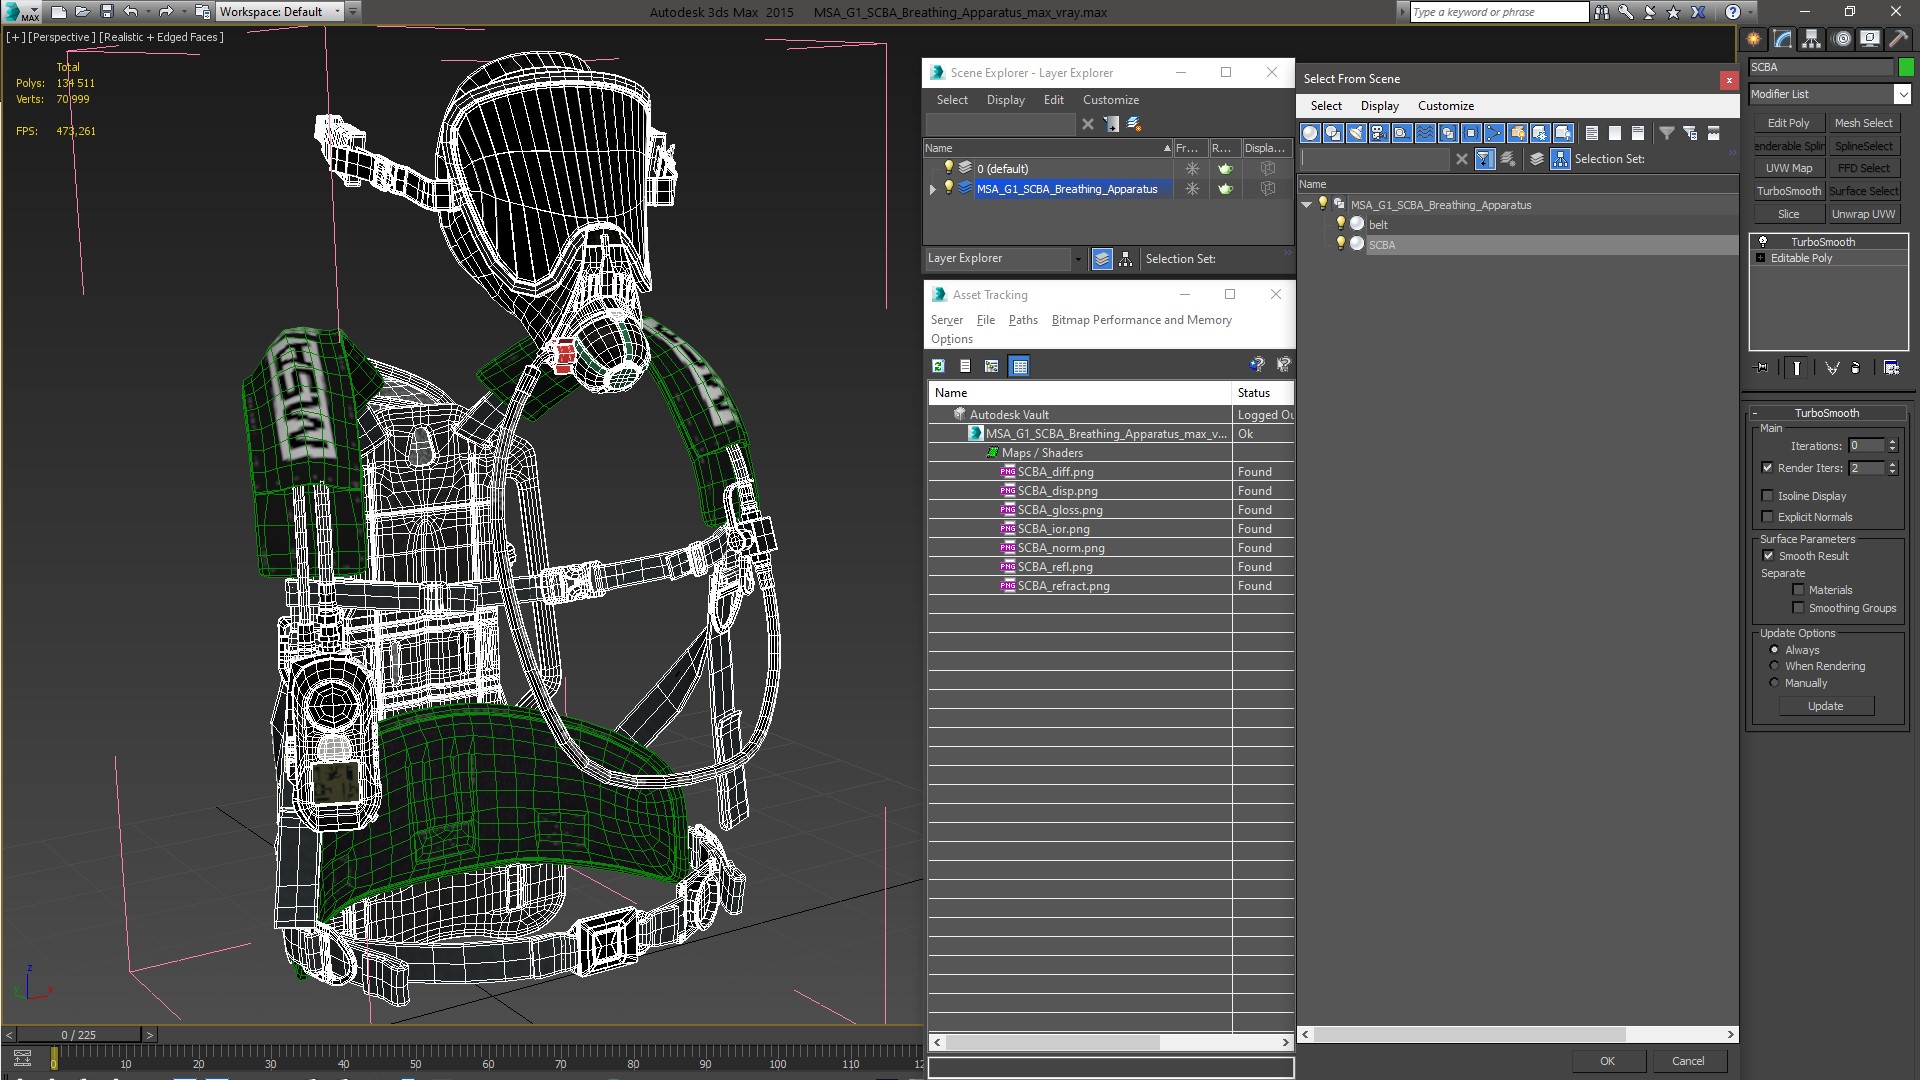This screenshot has height=1080, width=1920.
Task: Open Display menu in Select From Scene
Action: point(1379,106)
